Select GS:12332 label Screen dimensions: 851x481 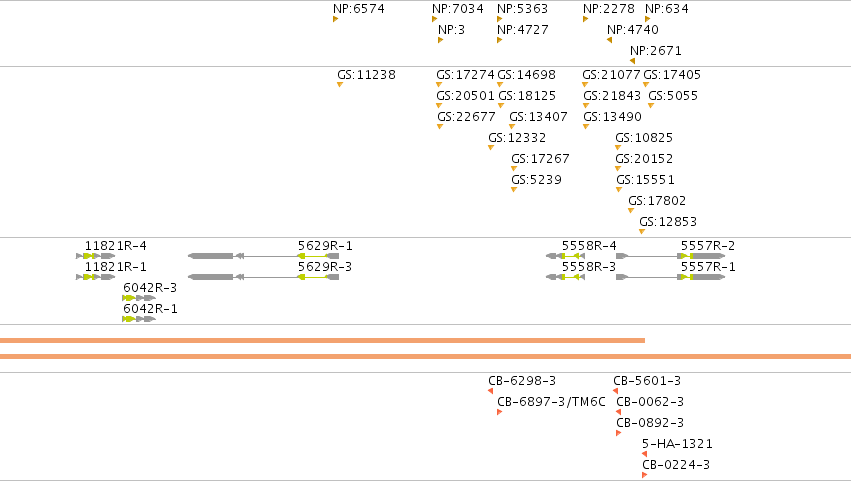[517, 138]
